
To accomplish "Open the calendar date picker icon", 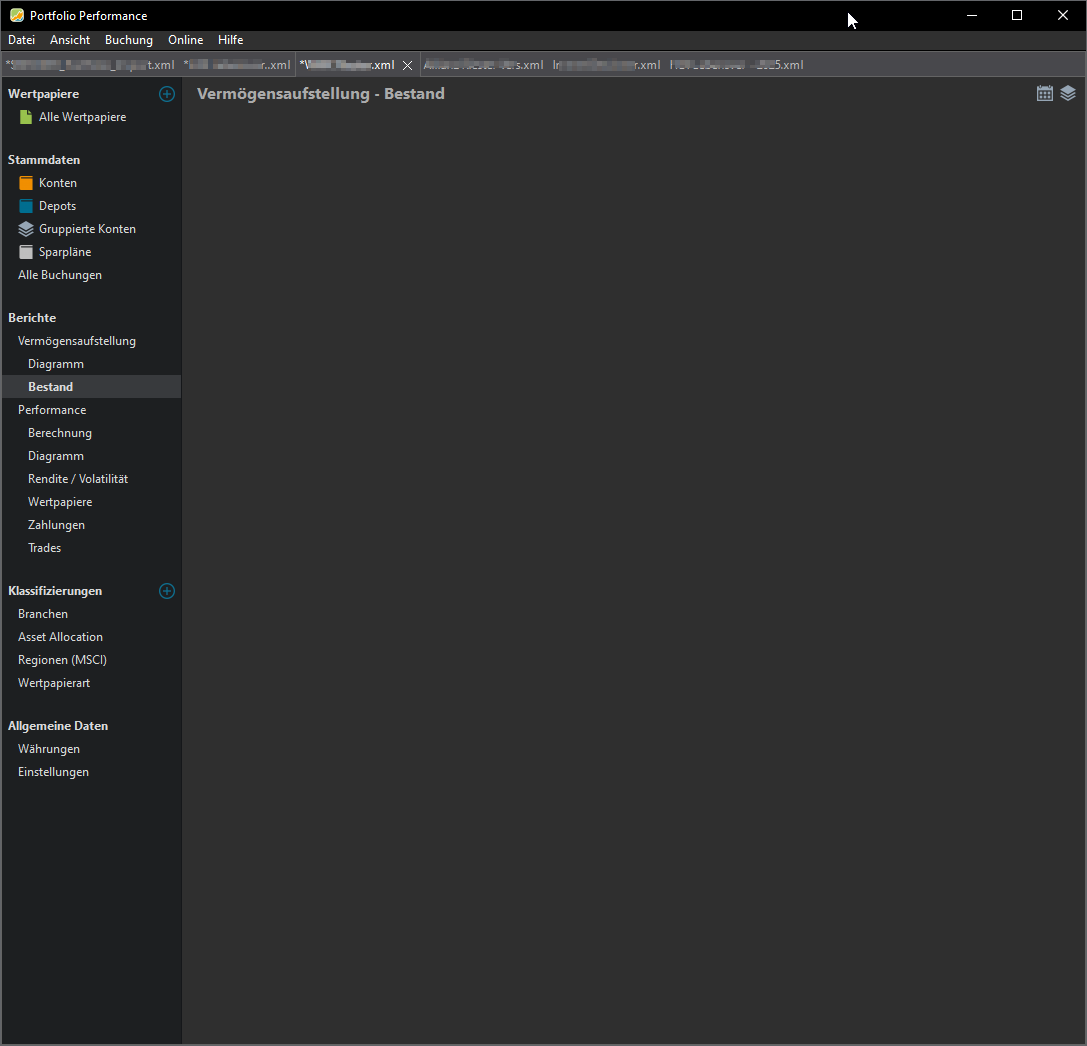I will coord(1045,93).
